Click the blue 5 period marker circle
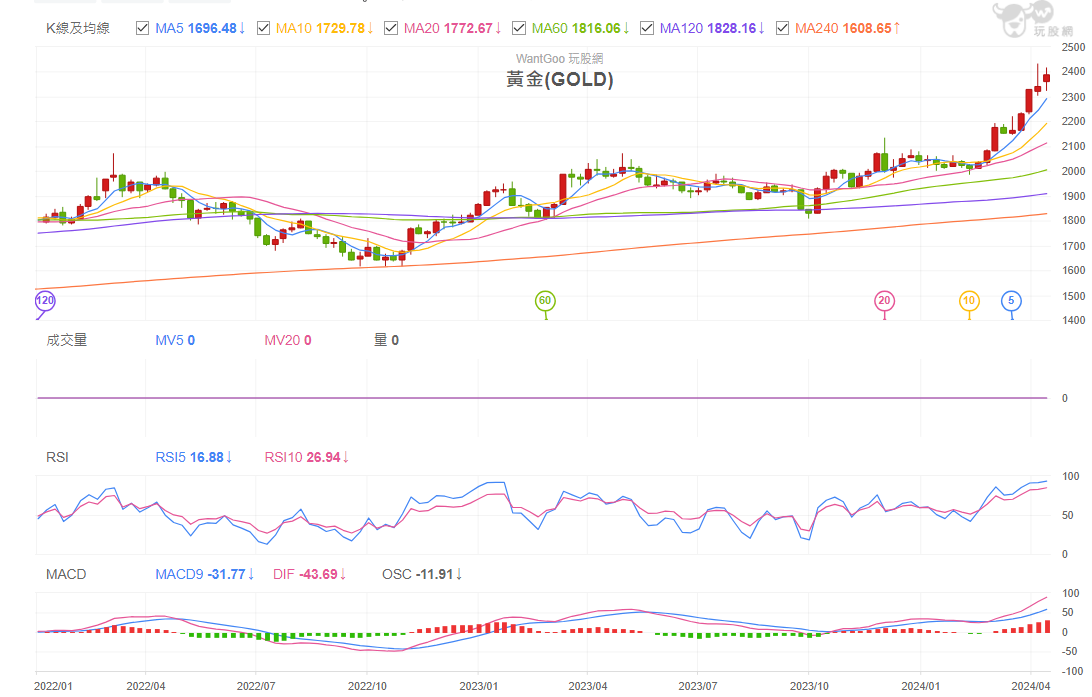Image resolution: width=1092 pixels, height=697 pixels. 1012,300
